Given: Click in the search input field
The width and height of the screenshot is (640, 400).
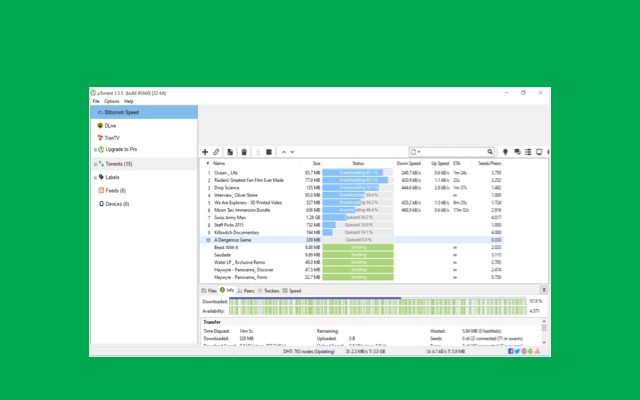Looking at the screenshot, I should tap(453, 152).
